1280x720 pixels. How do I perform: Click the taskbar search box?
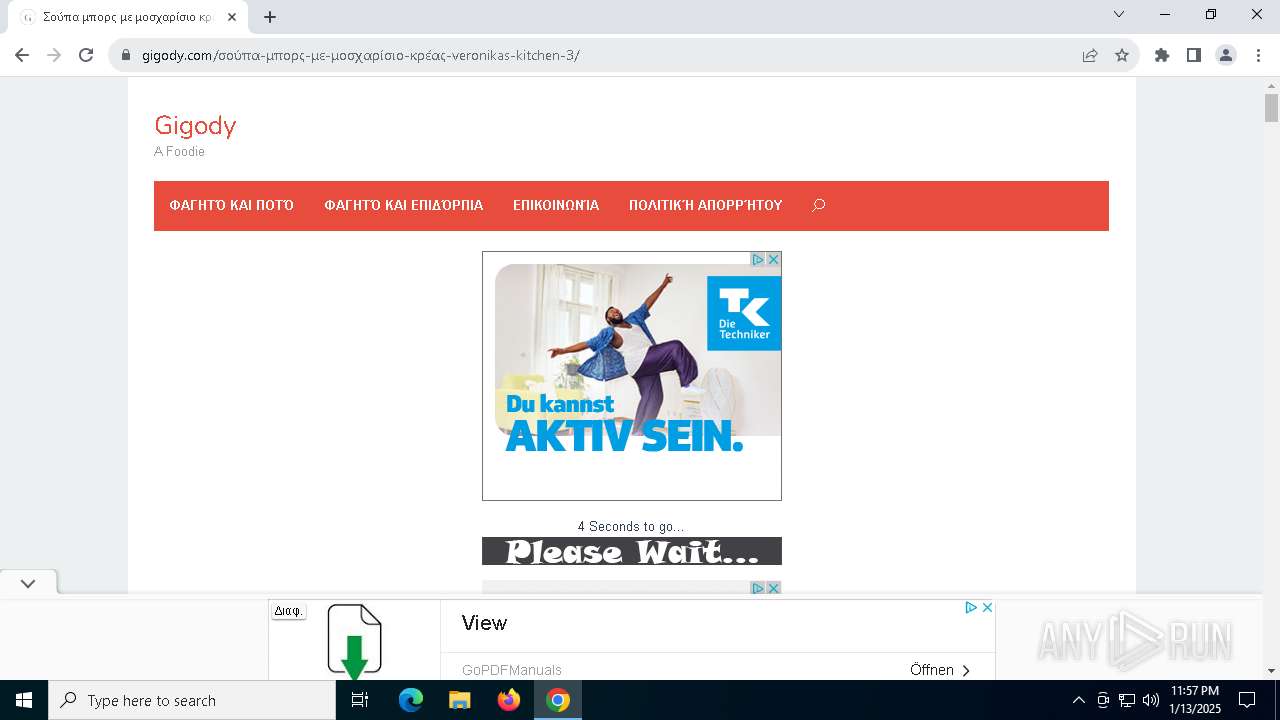tap(192, 700)
